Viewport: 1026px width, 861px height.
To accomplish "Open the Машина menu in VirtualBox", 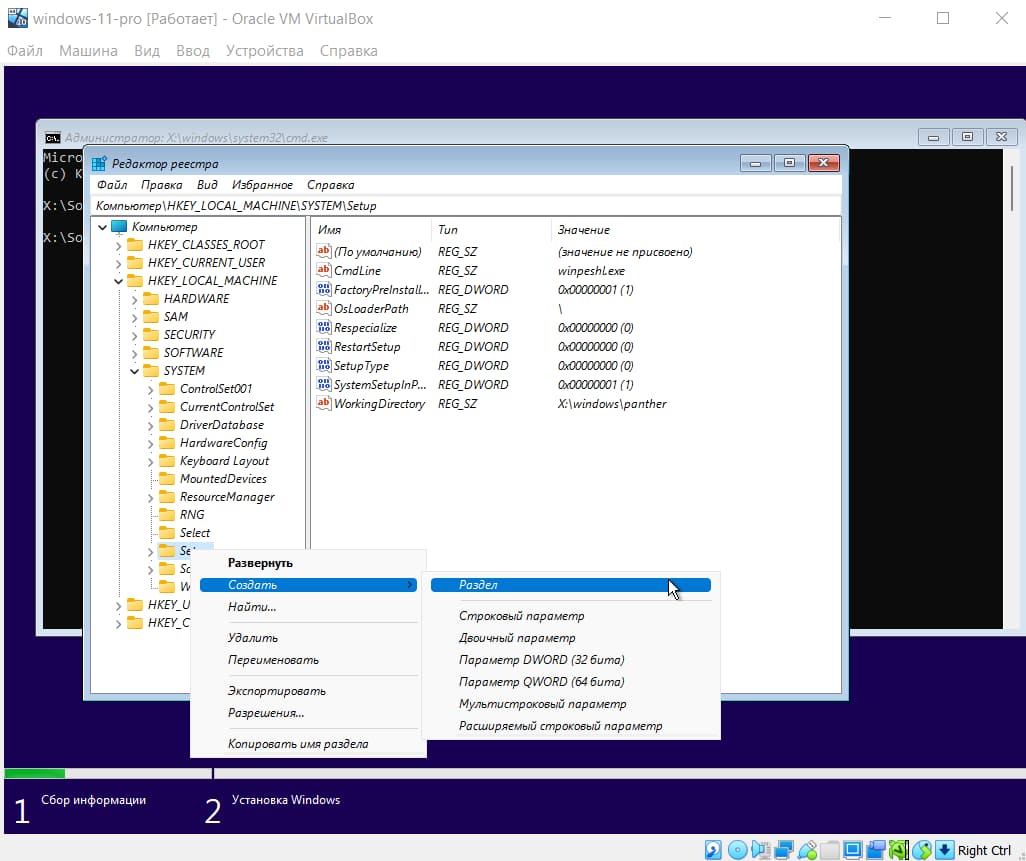I will click(x=88, y=50).
